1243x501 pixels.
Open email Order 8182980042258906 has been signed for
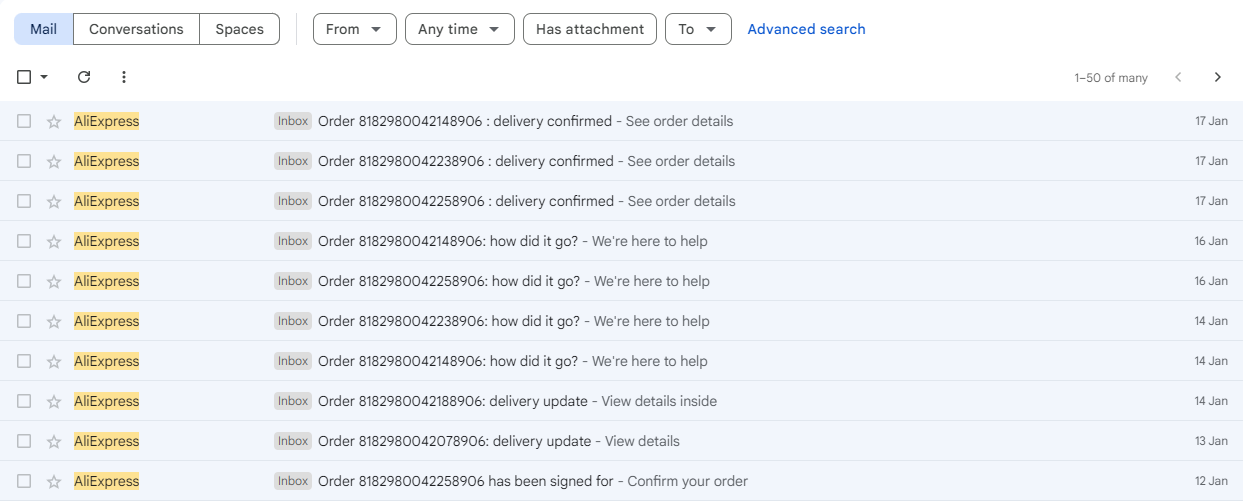tap(621, 481)
